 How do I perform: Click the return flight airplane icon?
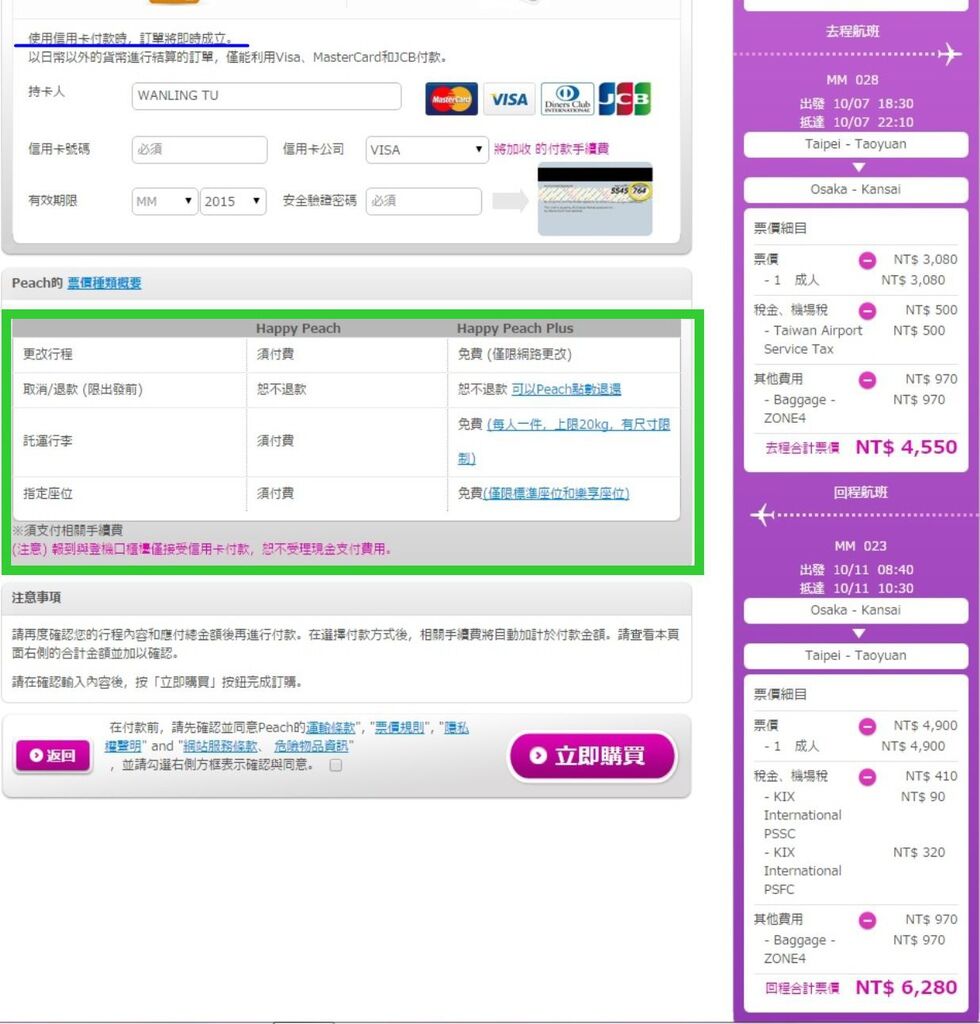coord(762,515)
